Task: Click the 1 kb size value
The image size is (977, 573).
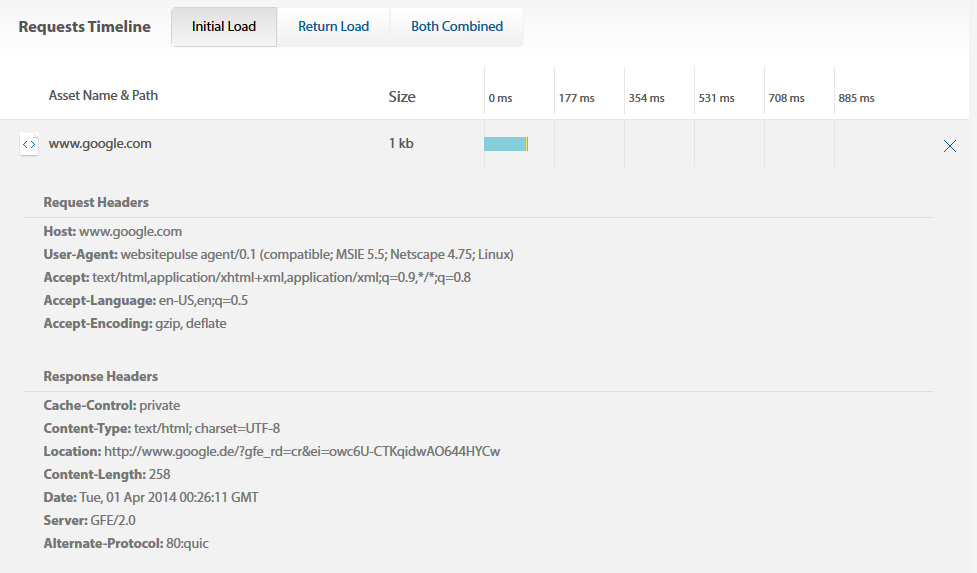Action: pyautogui.click(x=401, y=143)
